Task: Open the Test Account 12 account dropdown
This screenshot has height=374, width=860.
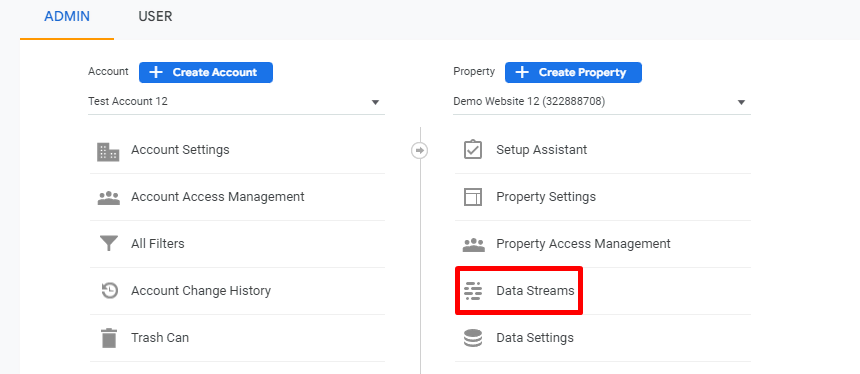Action: click(x=236, y=102)
